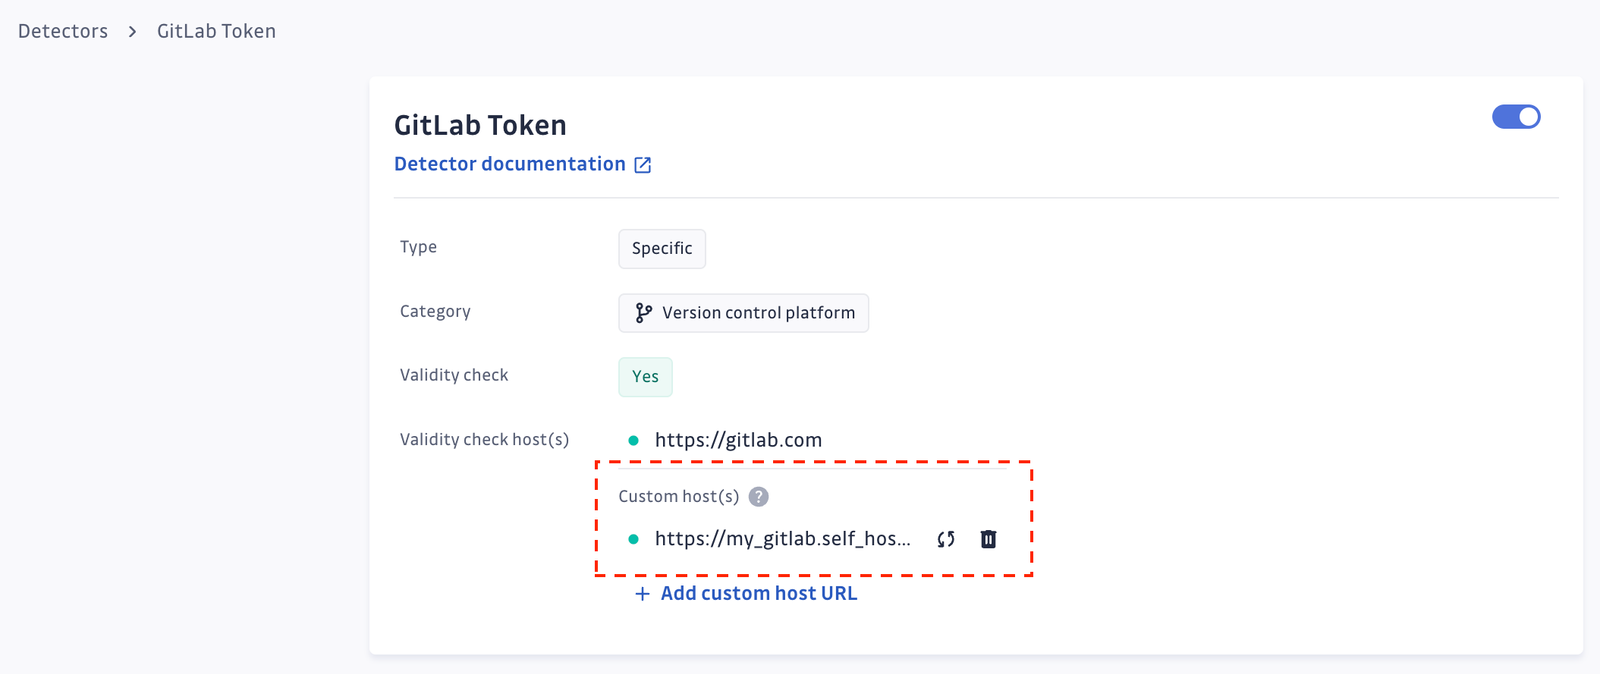Click the branch icon in Version control platform chip
1600x674 pixels.
(x=643, y=312)
